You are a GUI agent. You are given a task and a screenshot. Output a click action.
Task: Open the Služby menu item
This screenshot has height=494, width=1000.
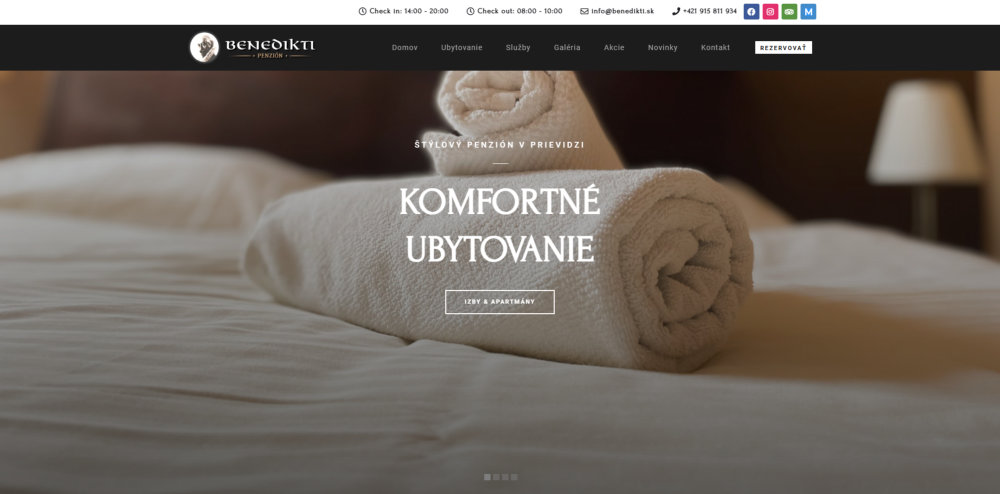(x=518, y=48)
